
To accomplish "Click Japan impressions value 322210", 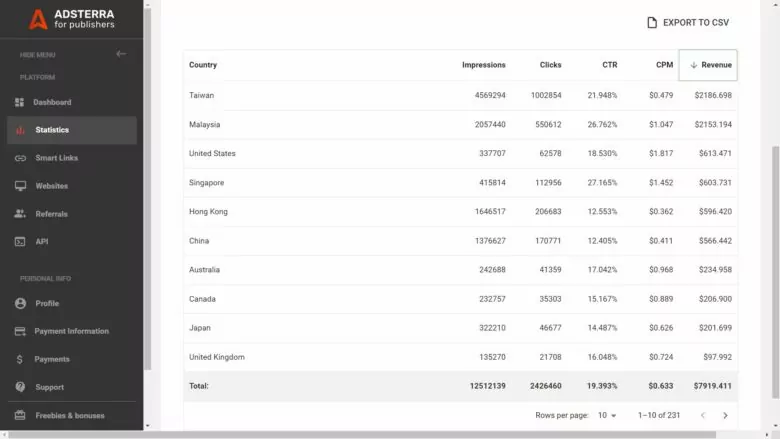I will click(x=492, y=328).
